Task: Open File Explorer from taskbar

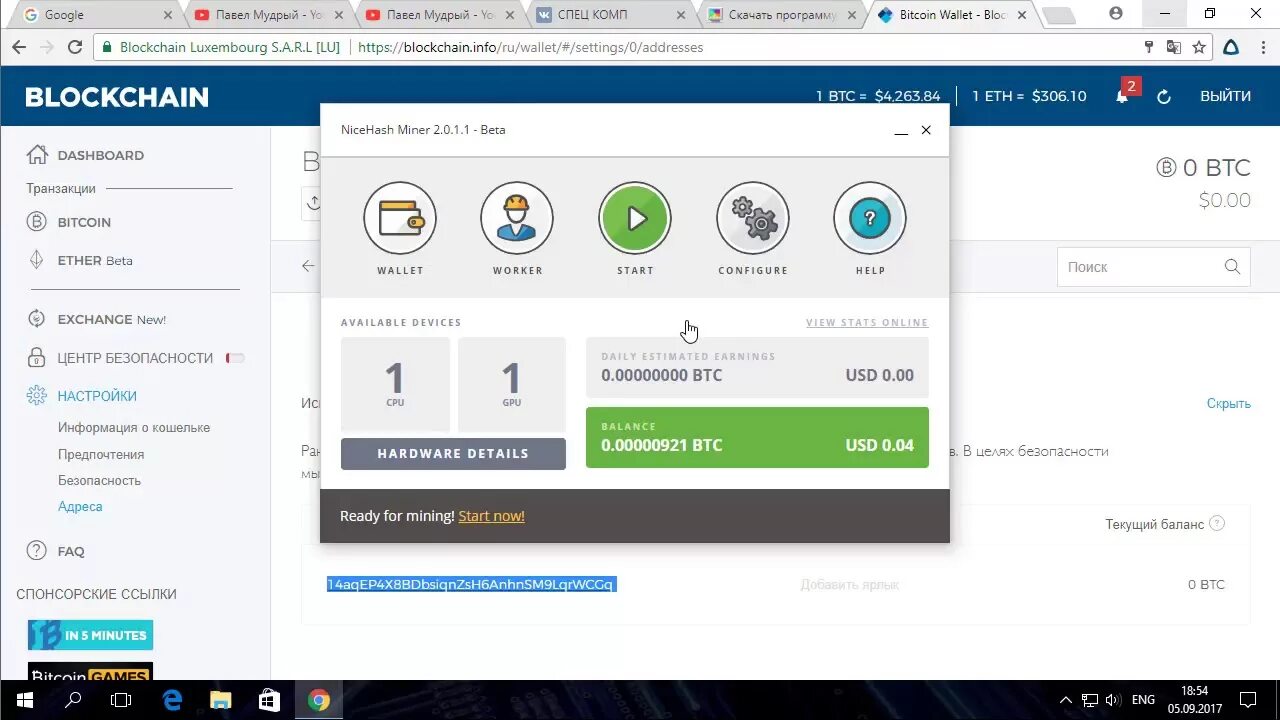Action: [220, 700]
